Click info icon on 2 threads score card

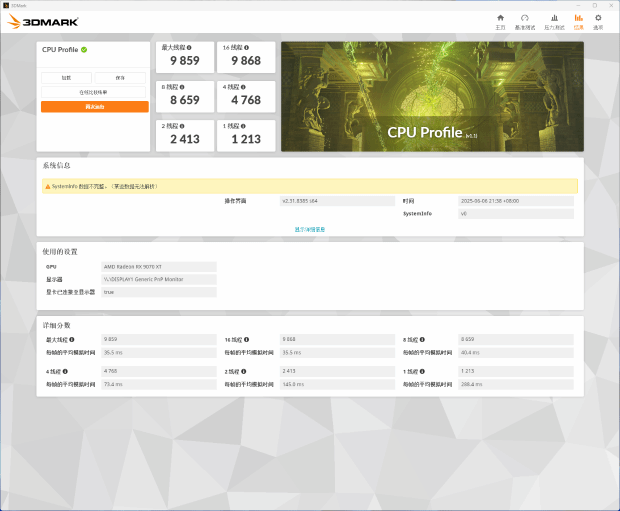[182, 126]
